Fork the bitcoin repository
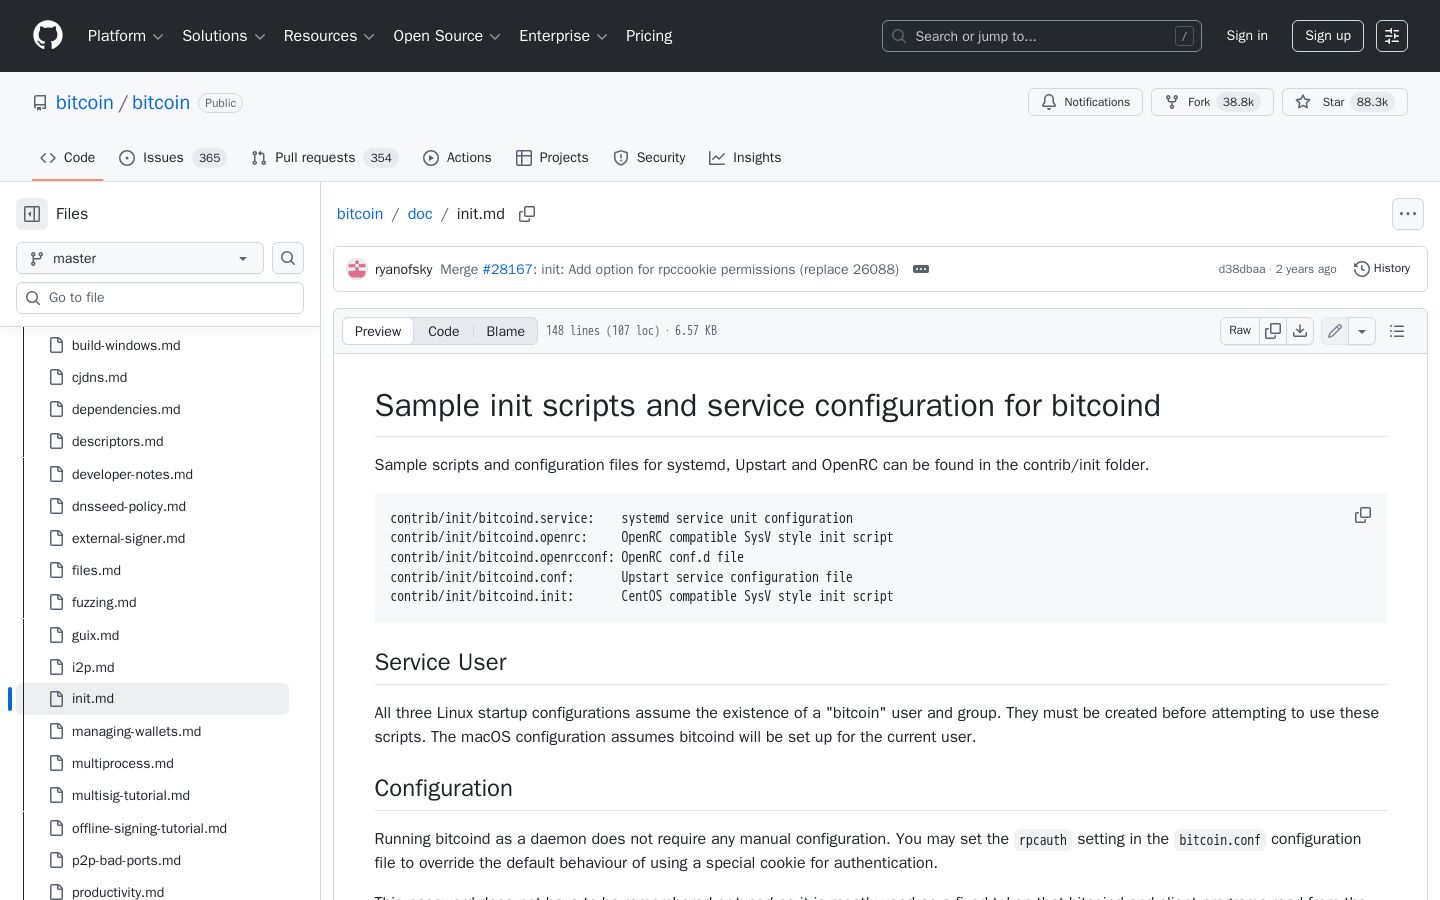The width and height of the screenshot is (1440, 900). click(x=1212, y=102)
